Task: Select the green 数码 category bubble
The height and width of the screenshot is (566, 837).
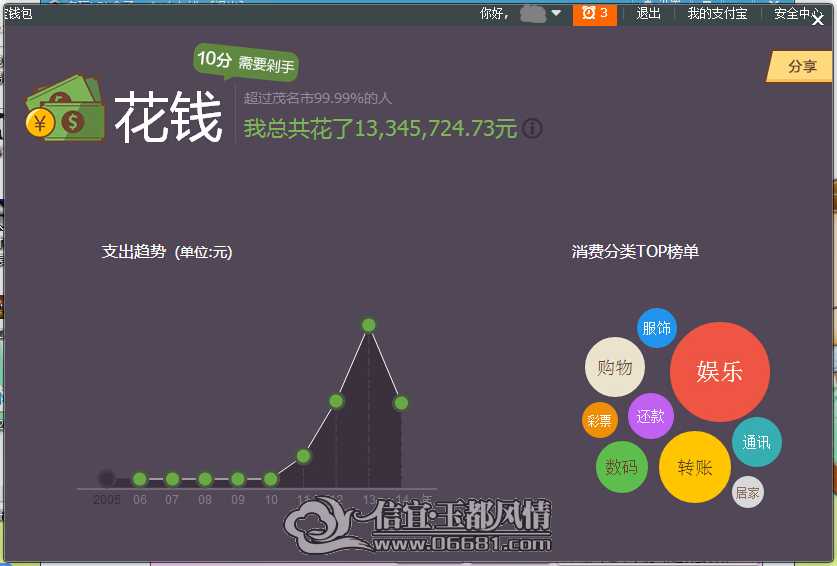Action: pos(621,467)
